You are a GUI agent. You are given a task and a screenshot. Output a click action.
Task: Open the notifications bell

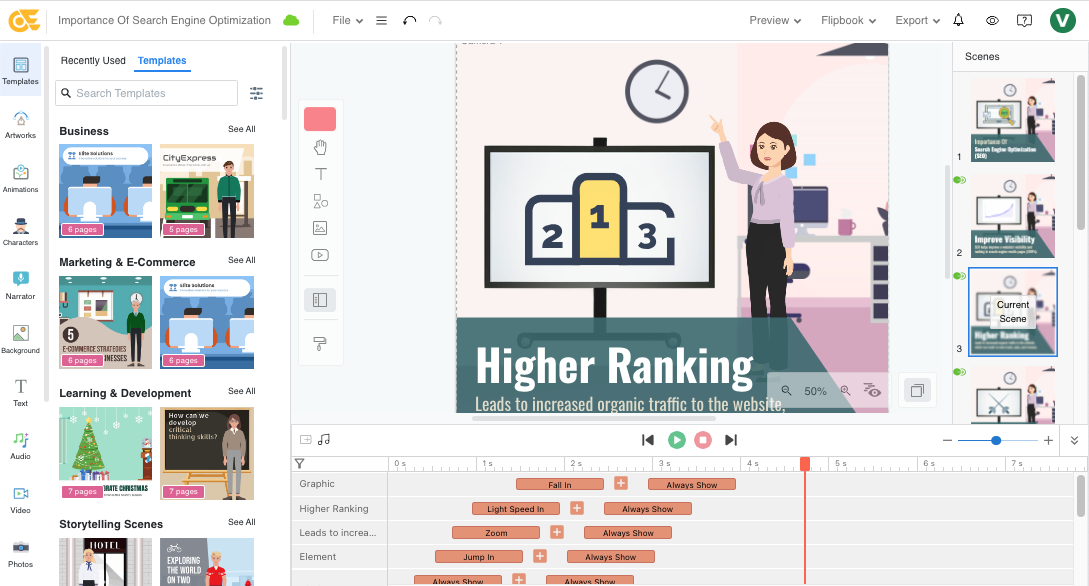959,20
